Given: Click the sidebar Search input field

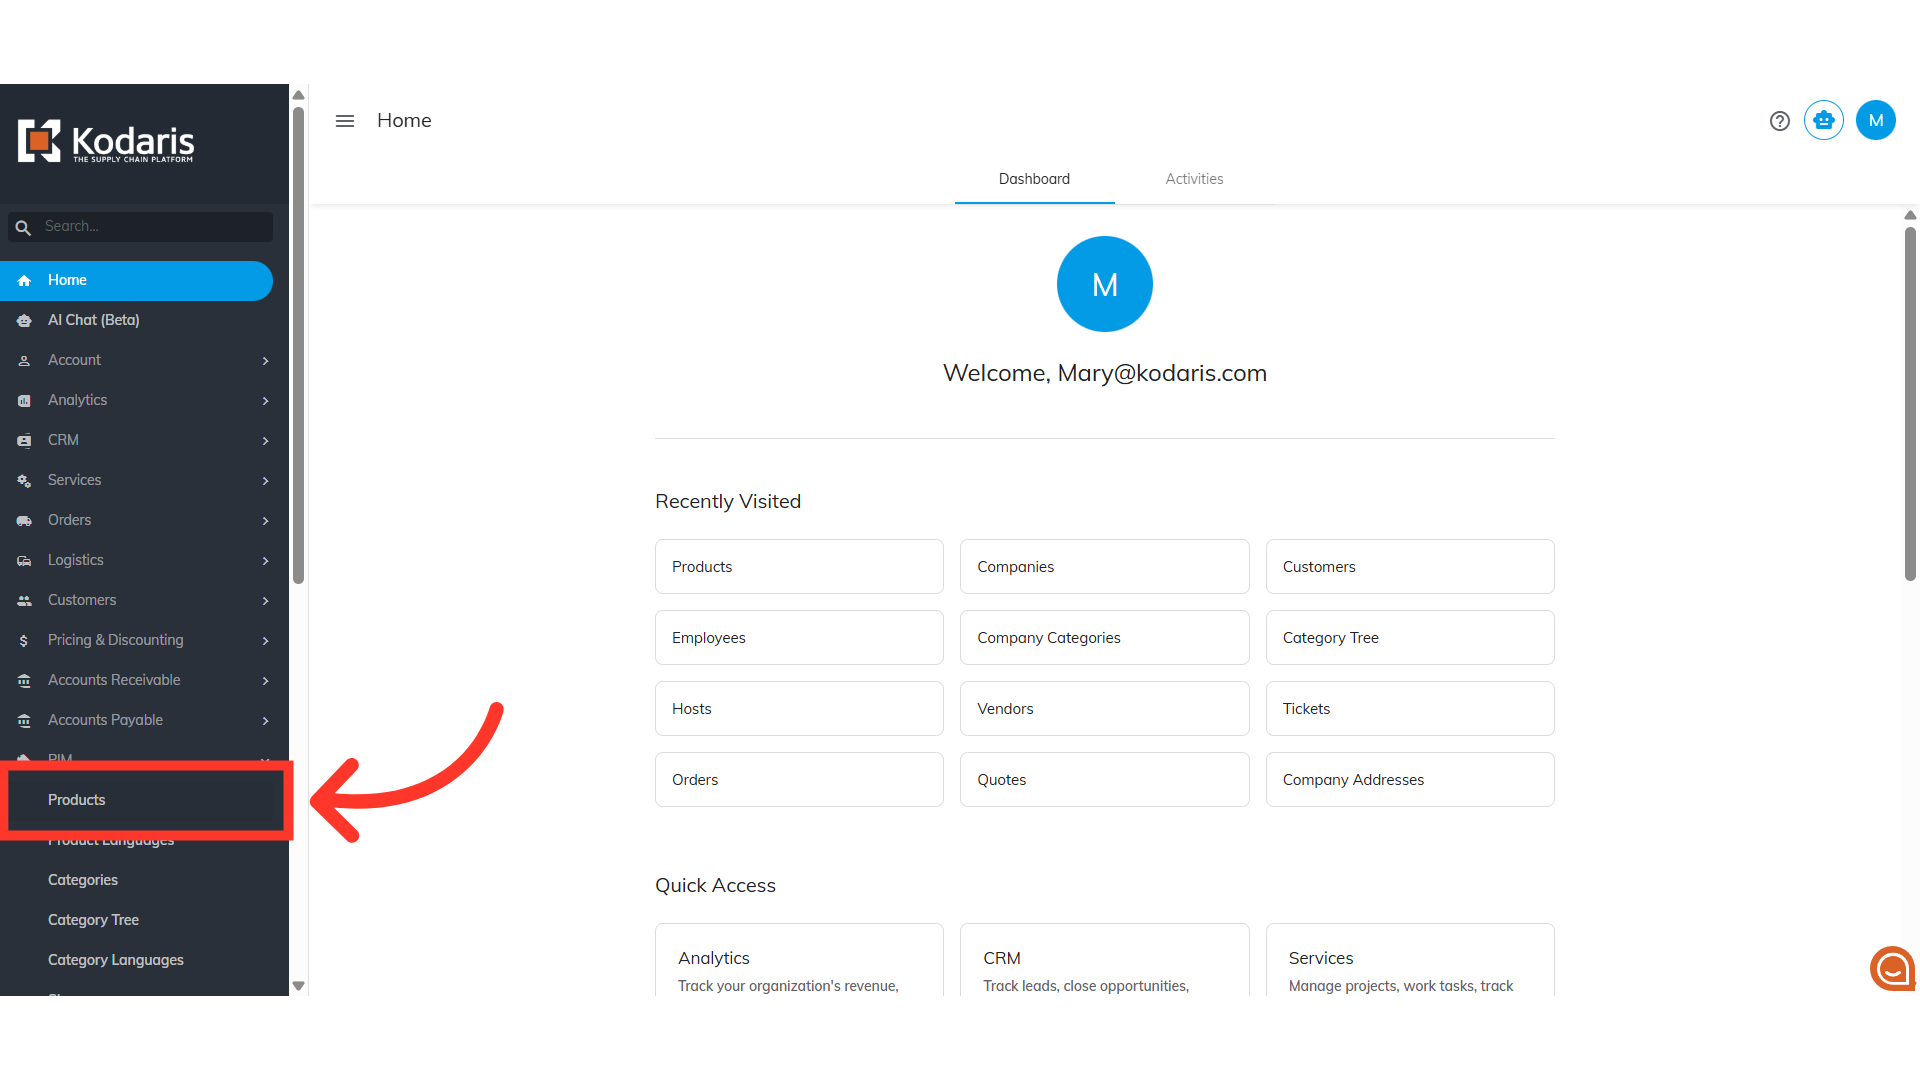Looking at the screenshot, I should [x=155, y=227].
